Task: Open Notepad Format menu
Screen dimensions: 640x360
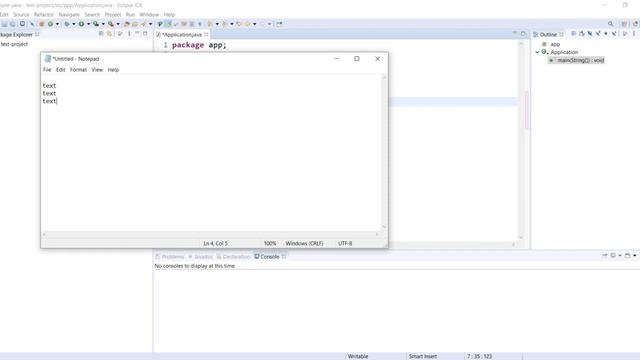Action: pyautogui.click(x=78, y=70)
